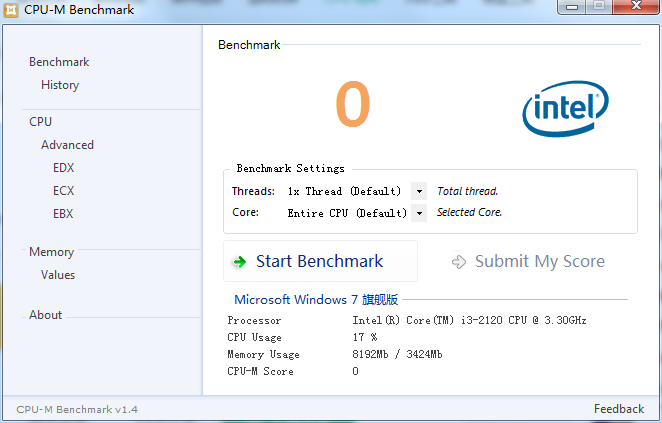Click the CPU-M Score value 0
Viewport: 662px width, 423px height.
tap(355, 371)
